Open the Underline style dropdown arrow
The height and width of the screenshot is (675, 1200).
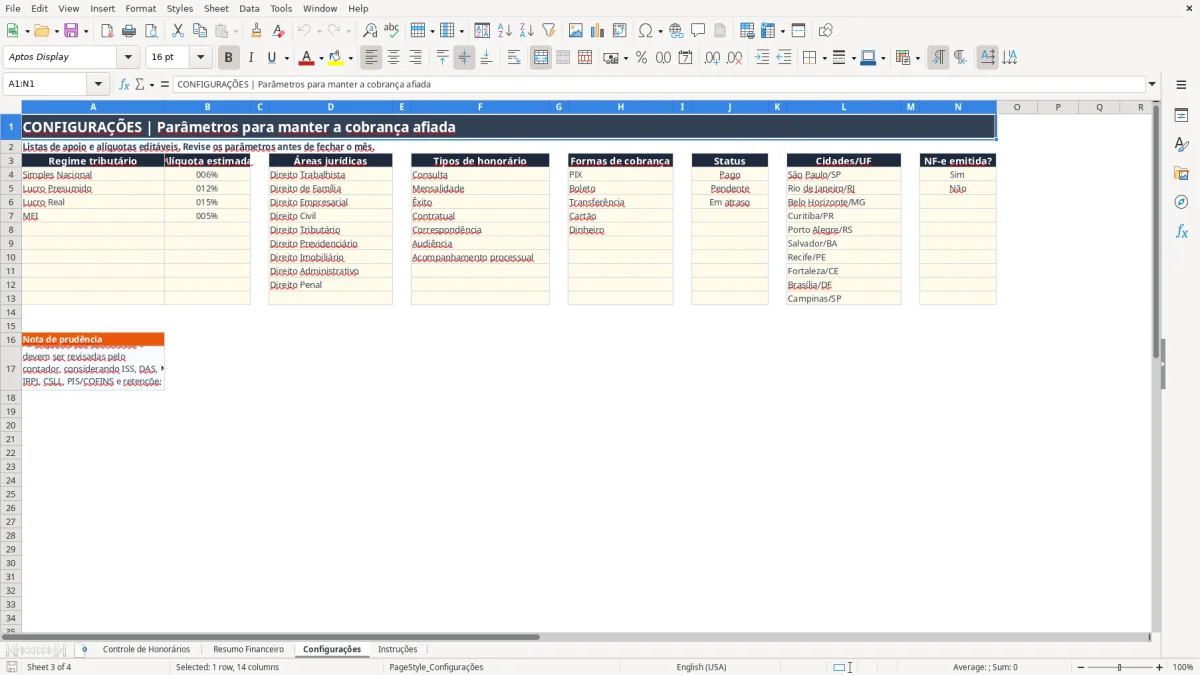[286, 58]
